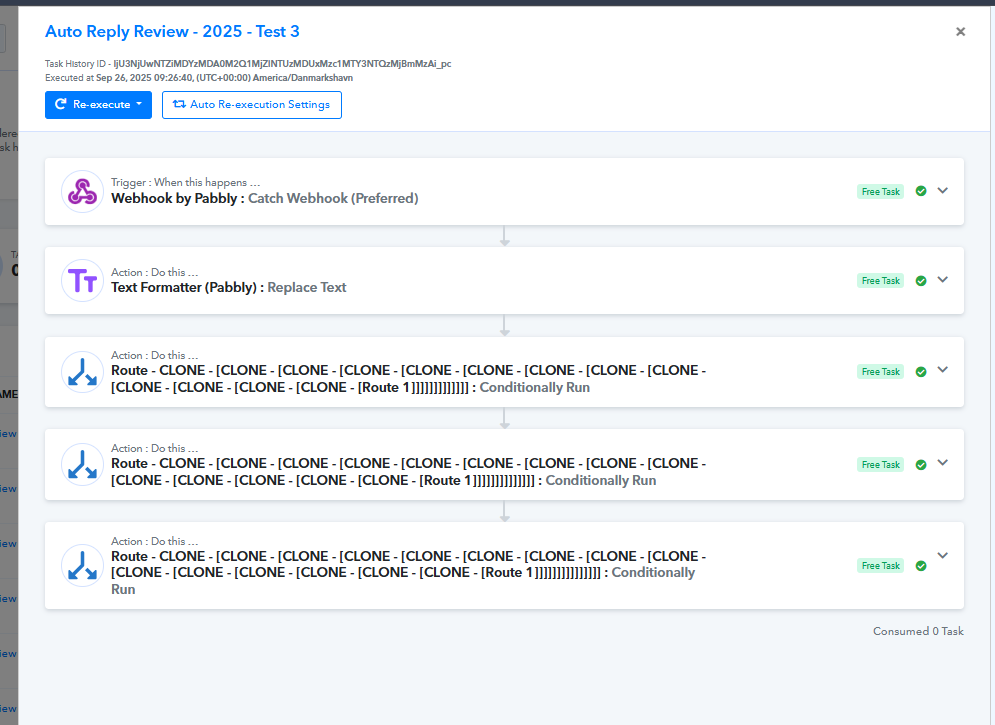Click the Text Formatter purple Tt icon
The width and height of the screenshot is (995, 725).
point(82,280)
